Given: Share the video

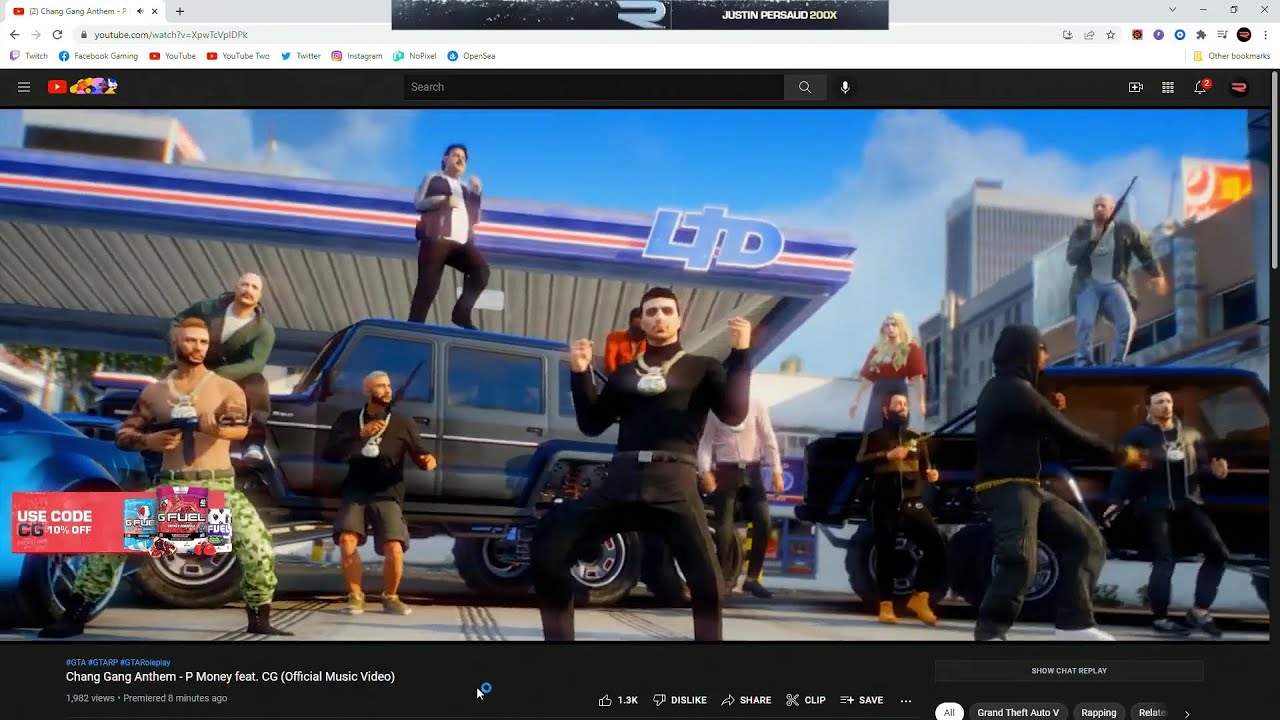Looking at the screenshot, I should [x=746, y=700].
